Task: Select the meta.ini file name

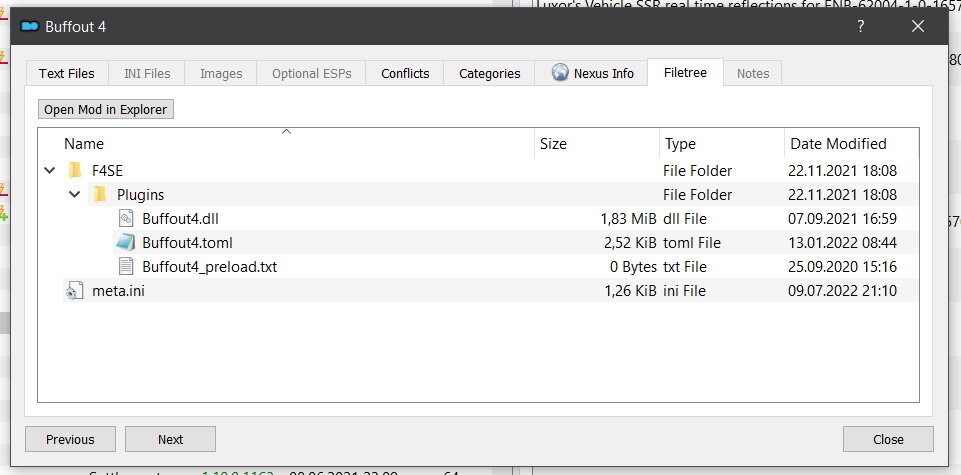Action: pos(118,291)
